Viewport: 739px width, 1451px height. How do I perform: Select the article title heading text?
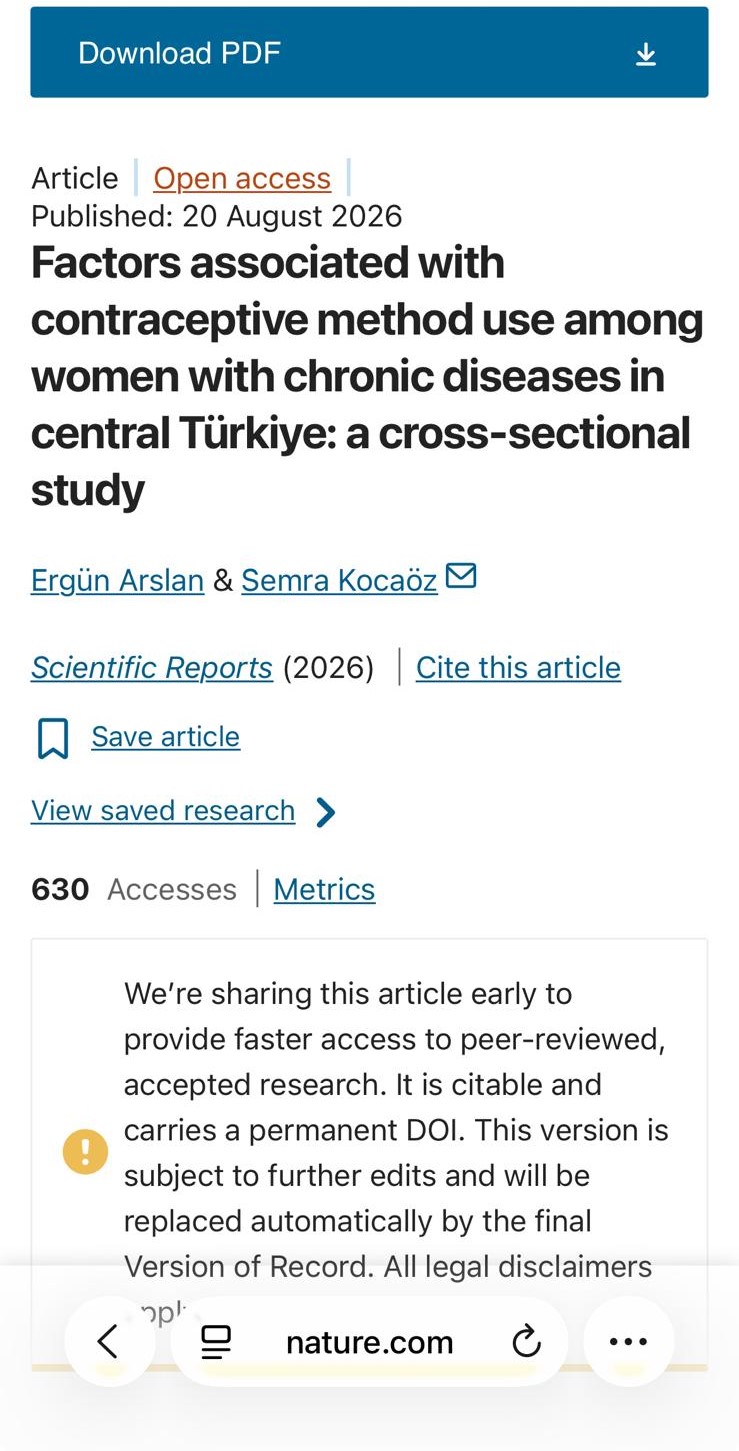[x=367, y=376]
